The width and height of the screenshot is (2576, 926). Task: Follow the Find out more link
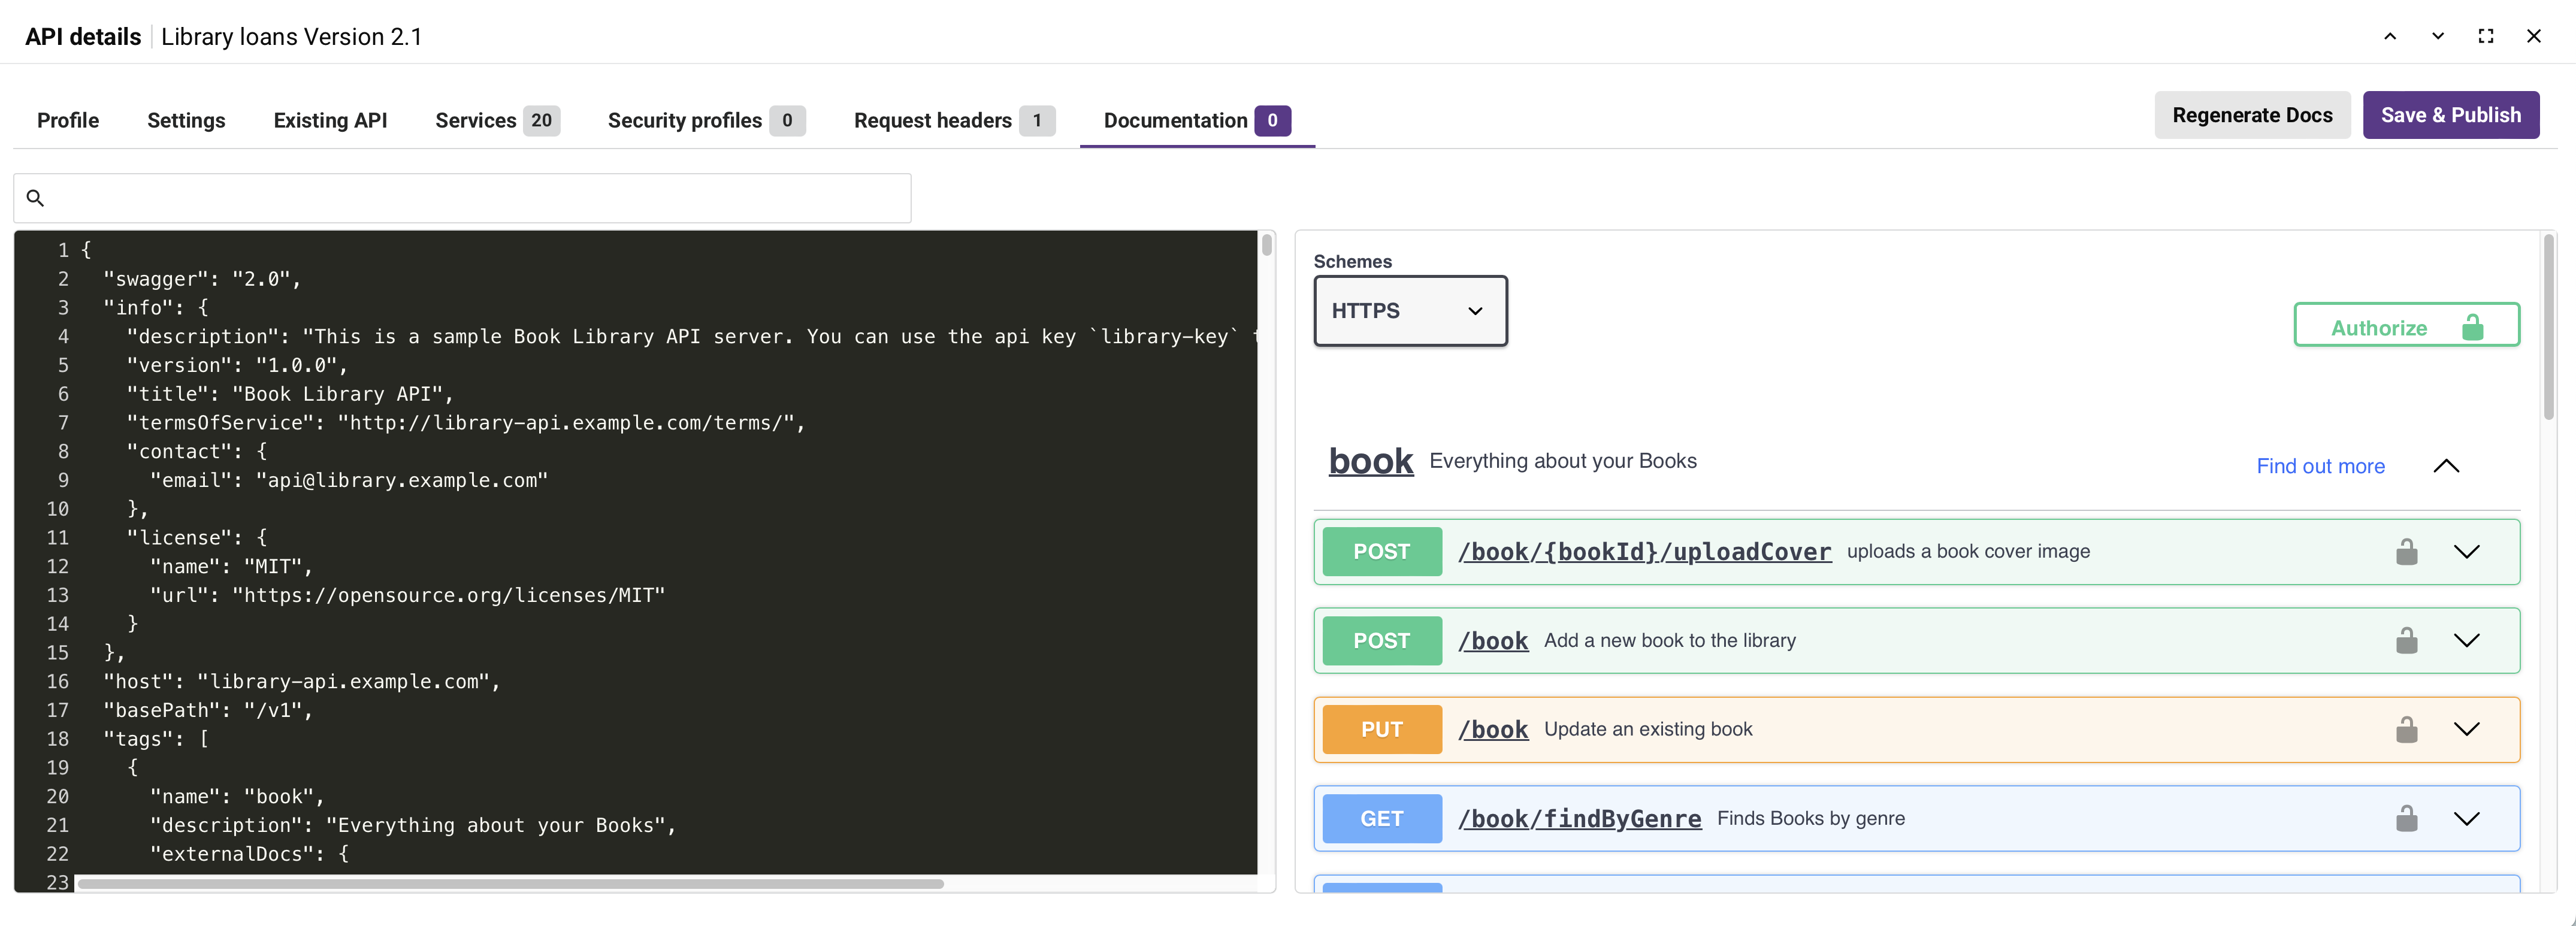tap(2320, 466)
